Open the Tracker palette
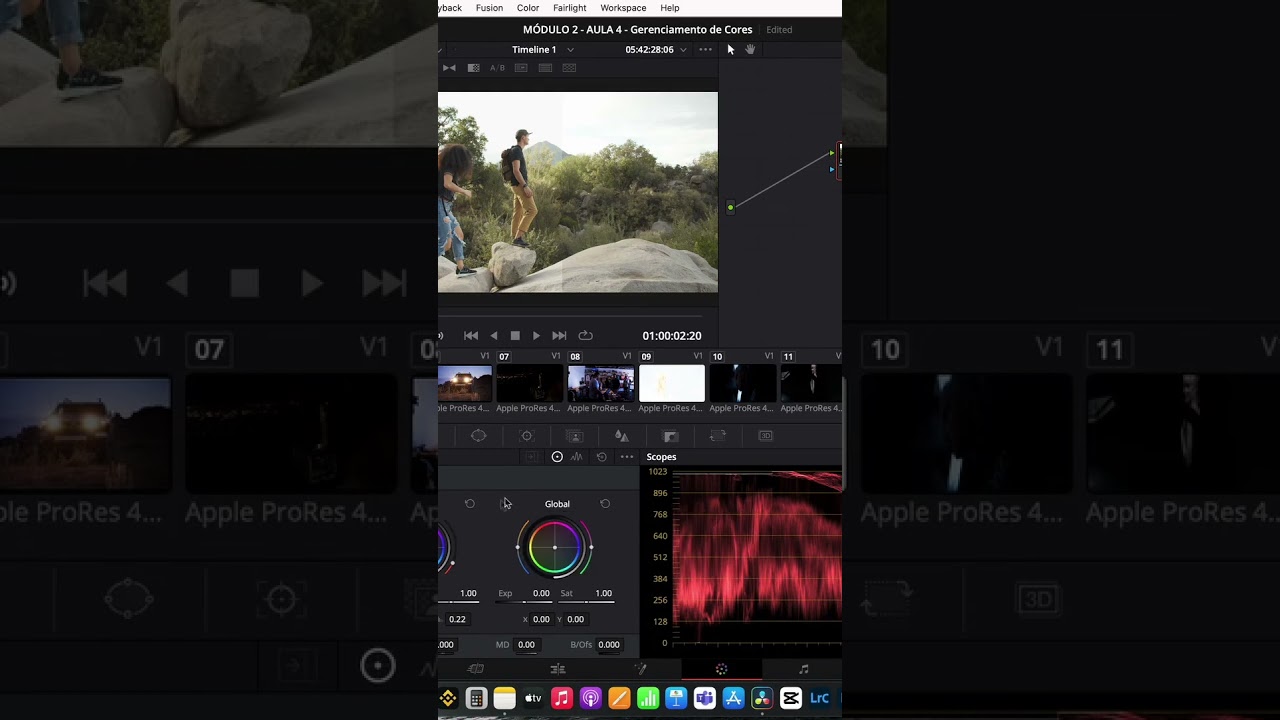The image size is (1280, 720). 527,436
